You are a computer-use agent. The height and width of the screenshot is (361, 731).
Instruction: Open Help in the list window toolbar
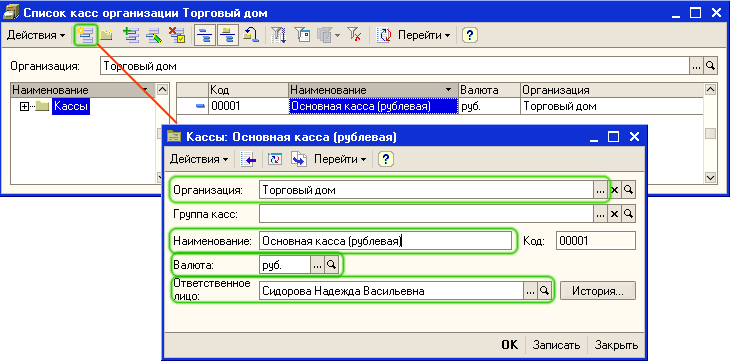tap(470, 35)
